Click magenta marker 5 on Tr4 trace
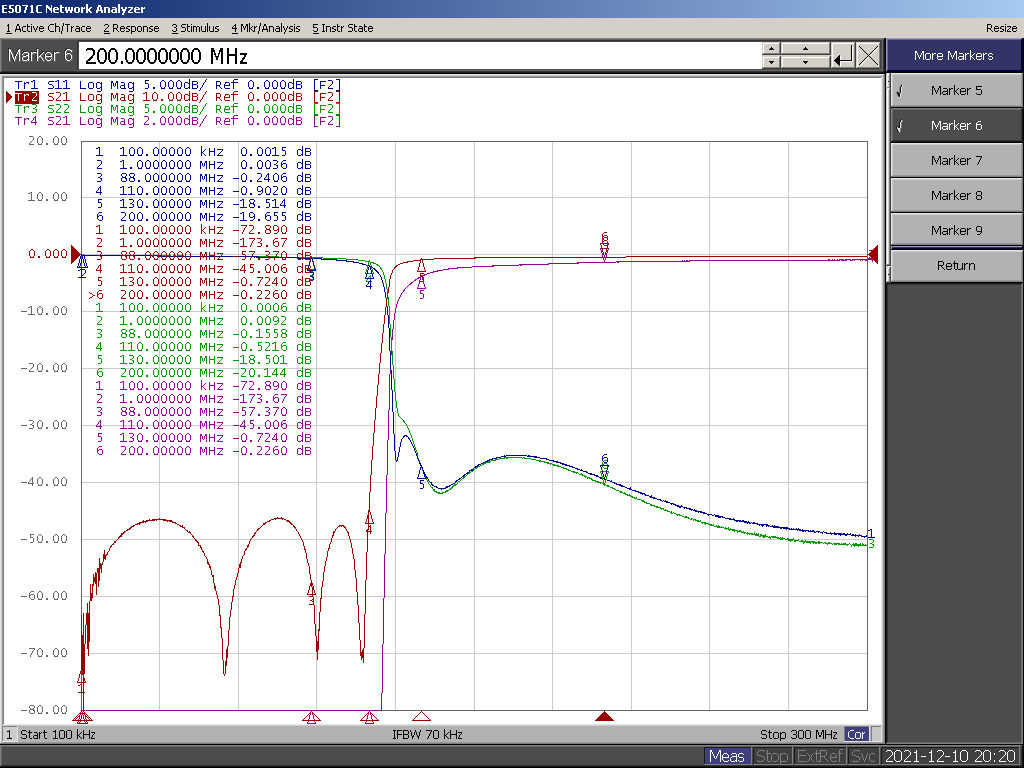The height and width of the screenshot is (768, 1024). (422, 286)
